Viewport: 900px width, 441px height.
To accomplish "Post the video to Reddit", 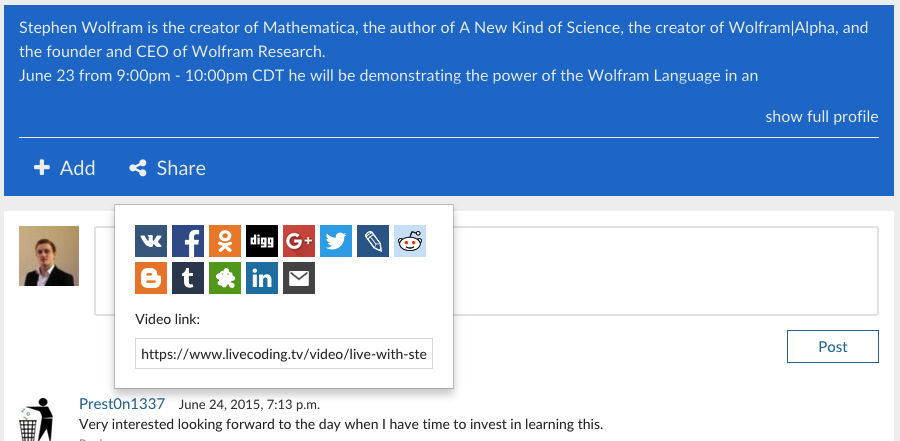I will tap(410, 241).
